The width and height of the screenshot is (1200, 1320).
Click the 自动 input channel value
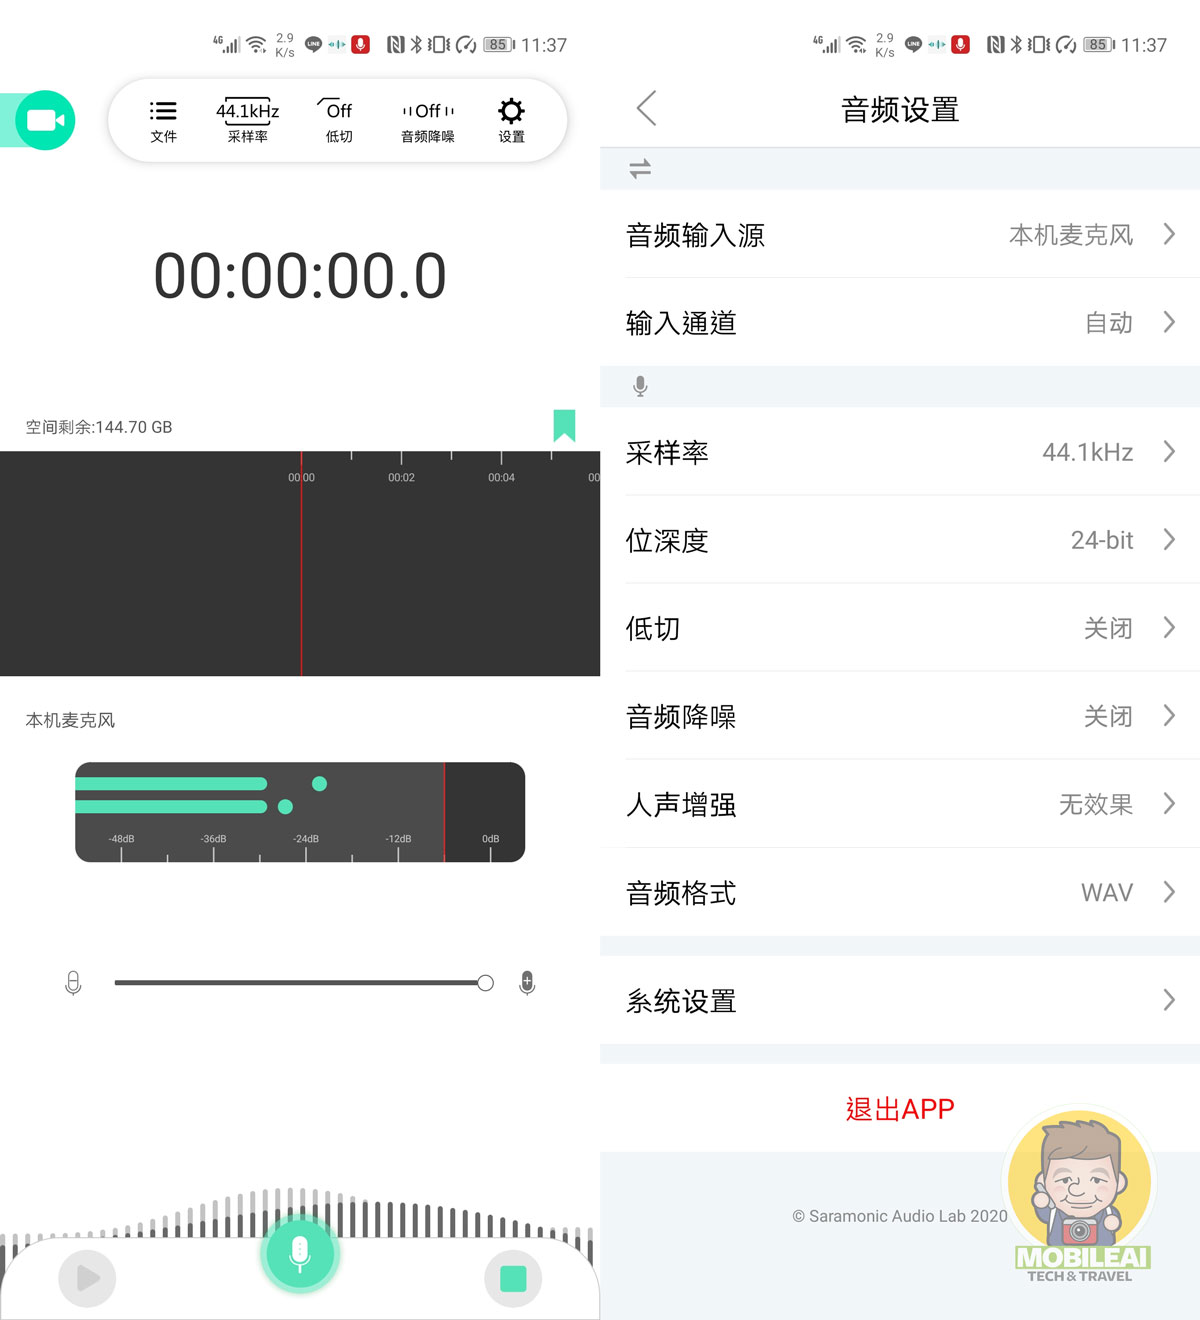1109,323
